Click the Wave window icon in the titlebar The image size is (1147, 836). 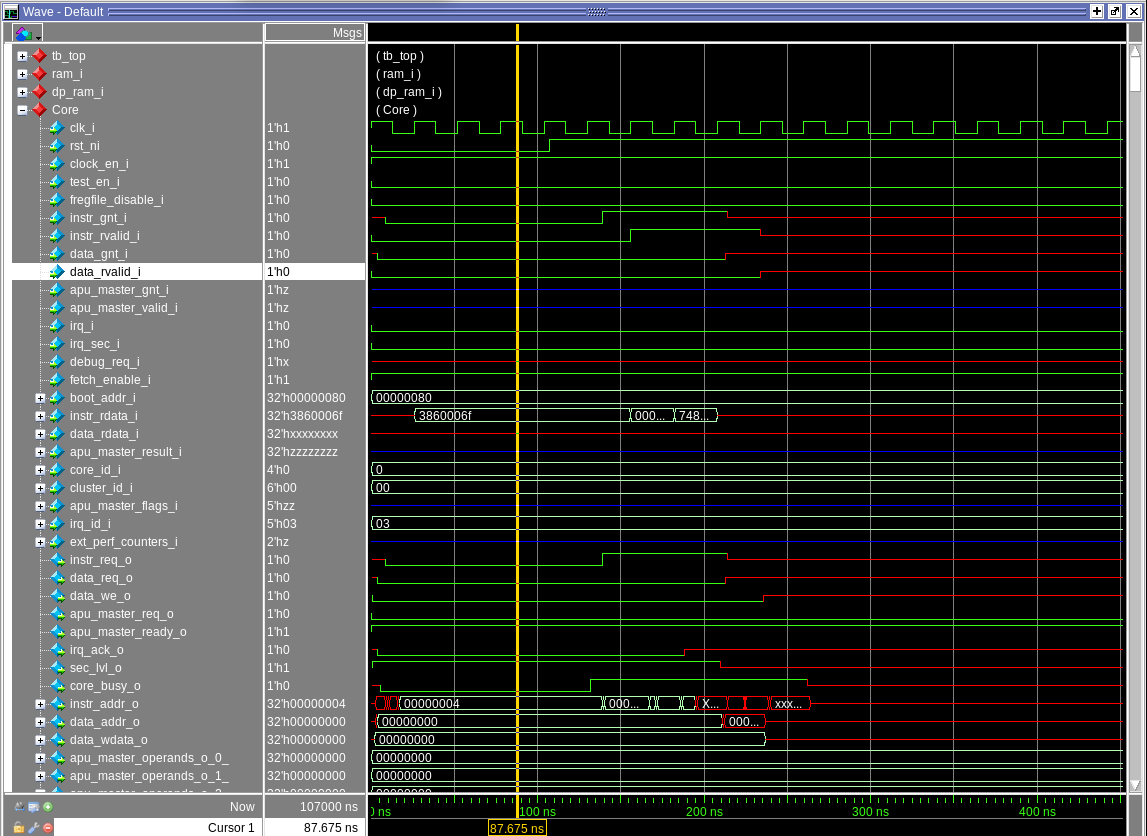(9, 12)
